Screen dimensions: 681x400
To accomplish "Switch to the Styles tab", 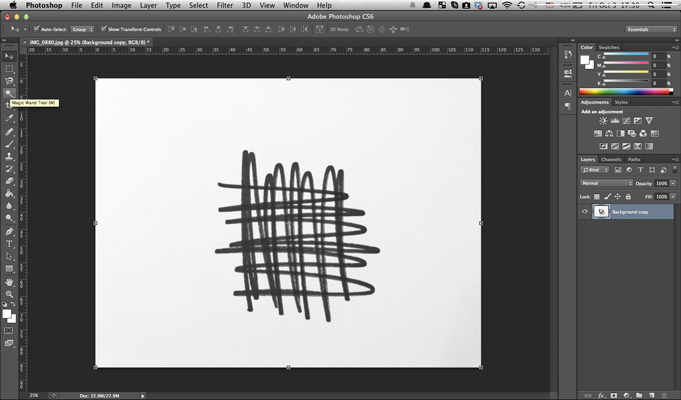I will pos(621,102).
